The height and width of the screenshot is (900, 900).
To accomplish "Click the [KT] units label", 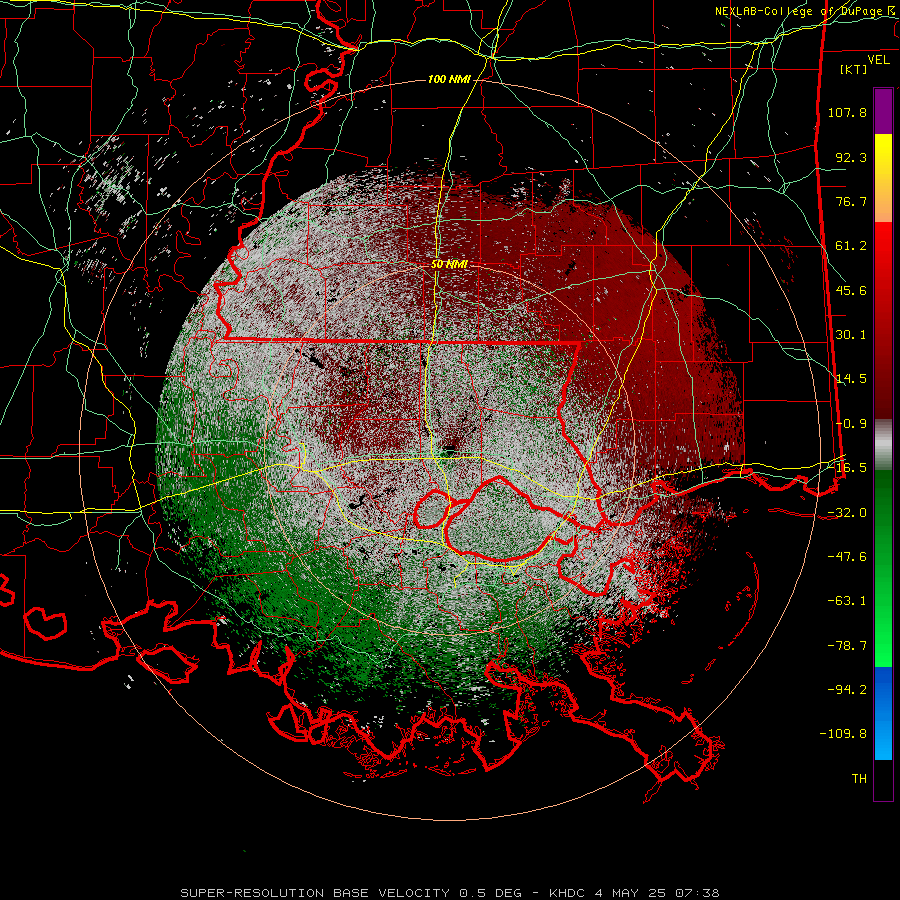I will click(x=853, y=69).
